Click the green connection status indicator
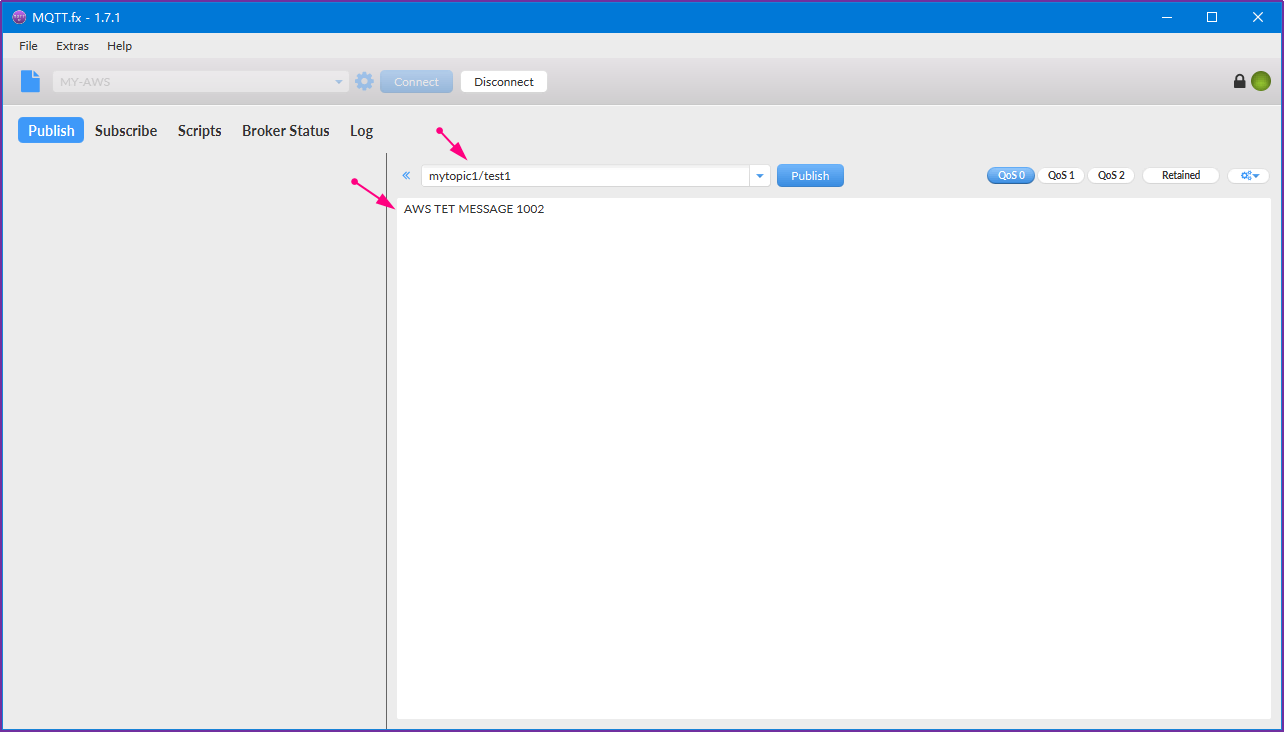The height and width of the screenshot is (732, 1284). pyautogui.click(x=1261, y=82)
